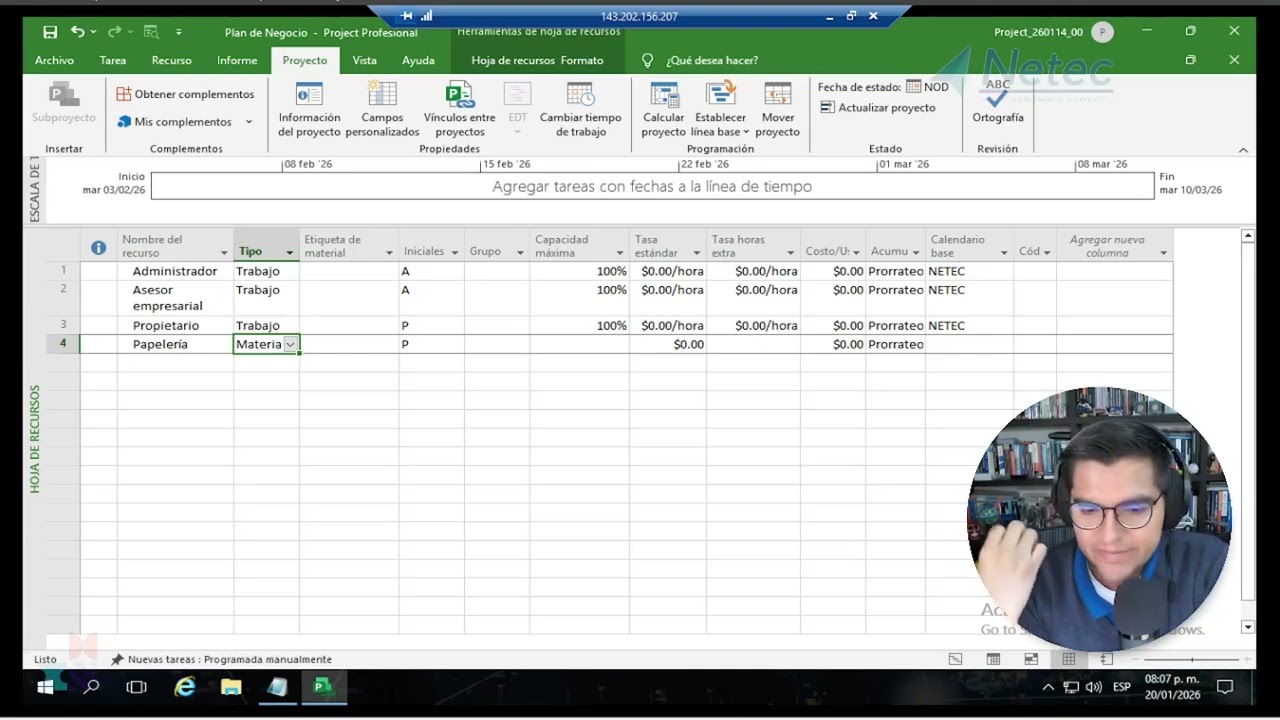The width and height of the screenshot is (1280, 720).
Task: Click Obtener complementos
Action: click(185, 94)
